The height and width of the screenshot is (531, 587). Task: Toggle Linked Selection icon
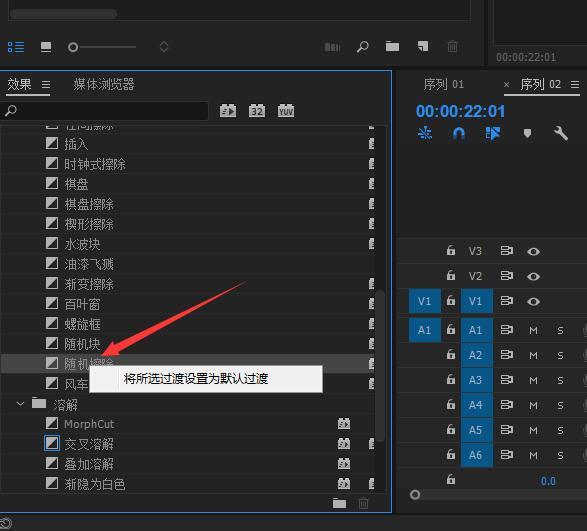coord(493,133)
